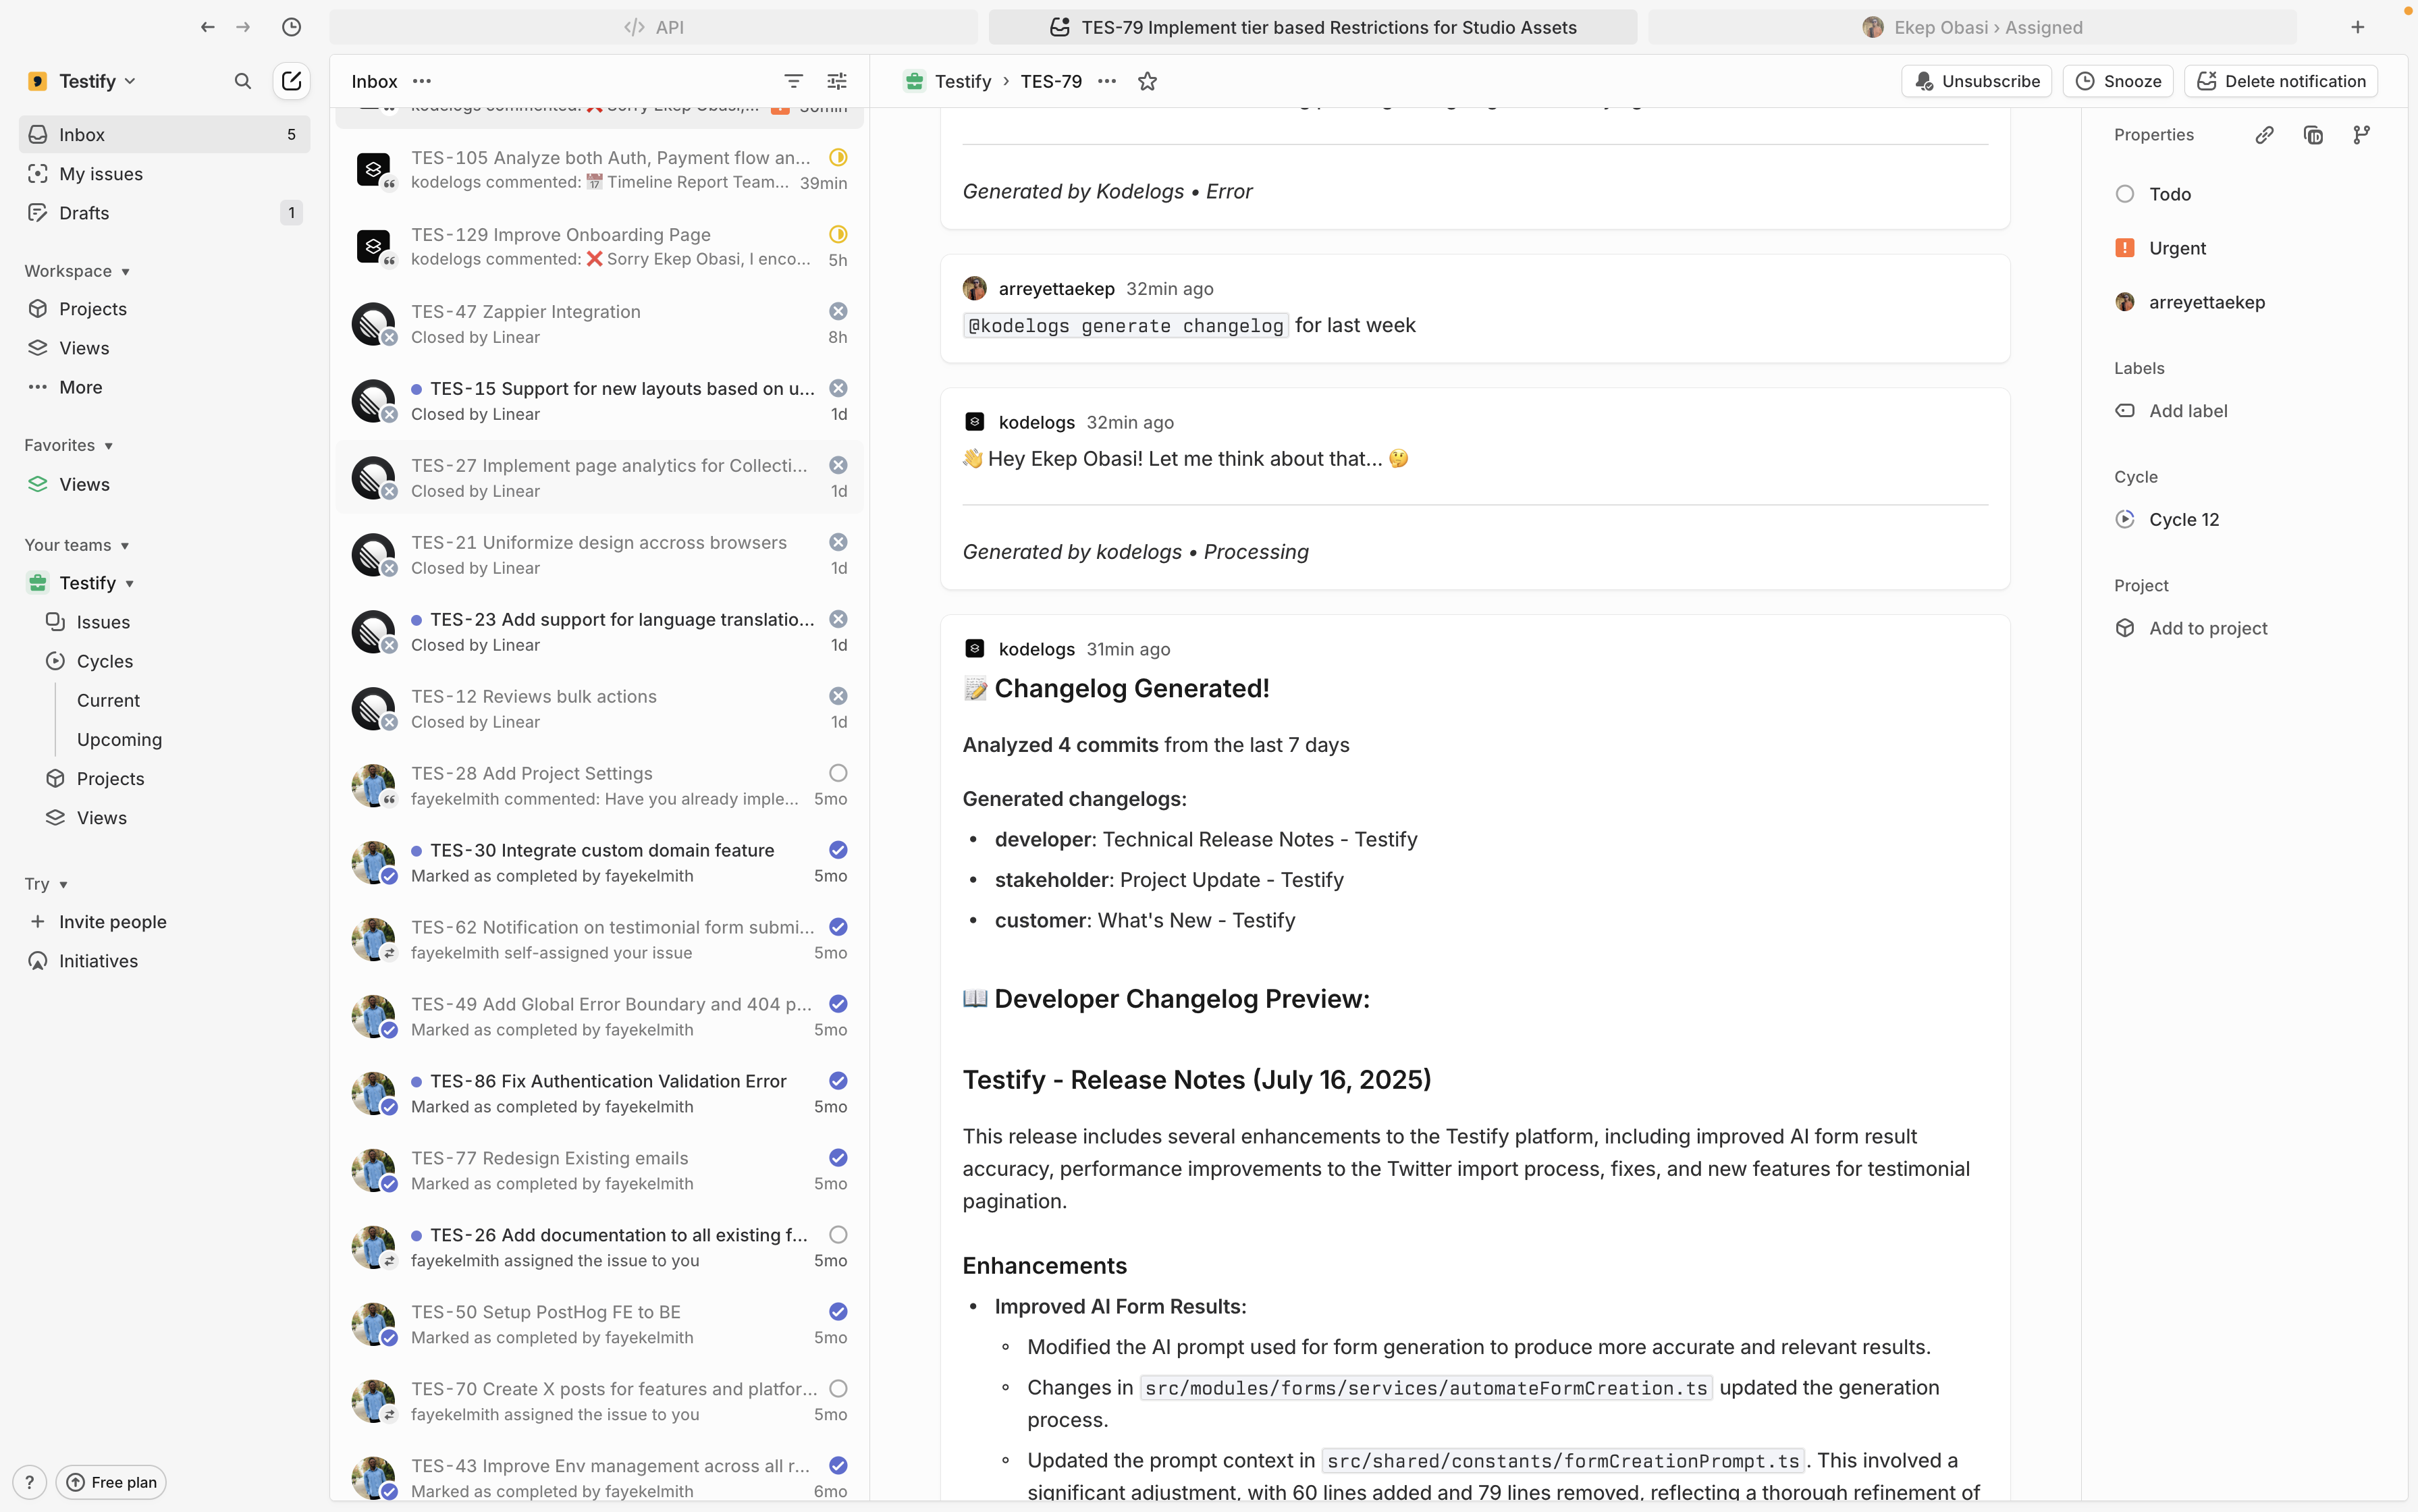Copy issue URL link icon
This screenshot has width=2418, height=1512.
click(x=2264, y=135)
